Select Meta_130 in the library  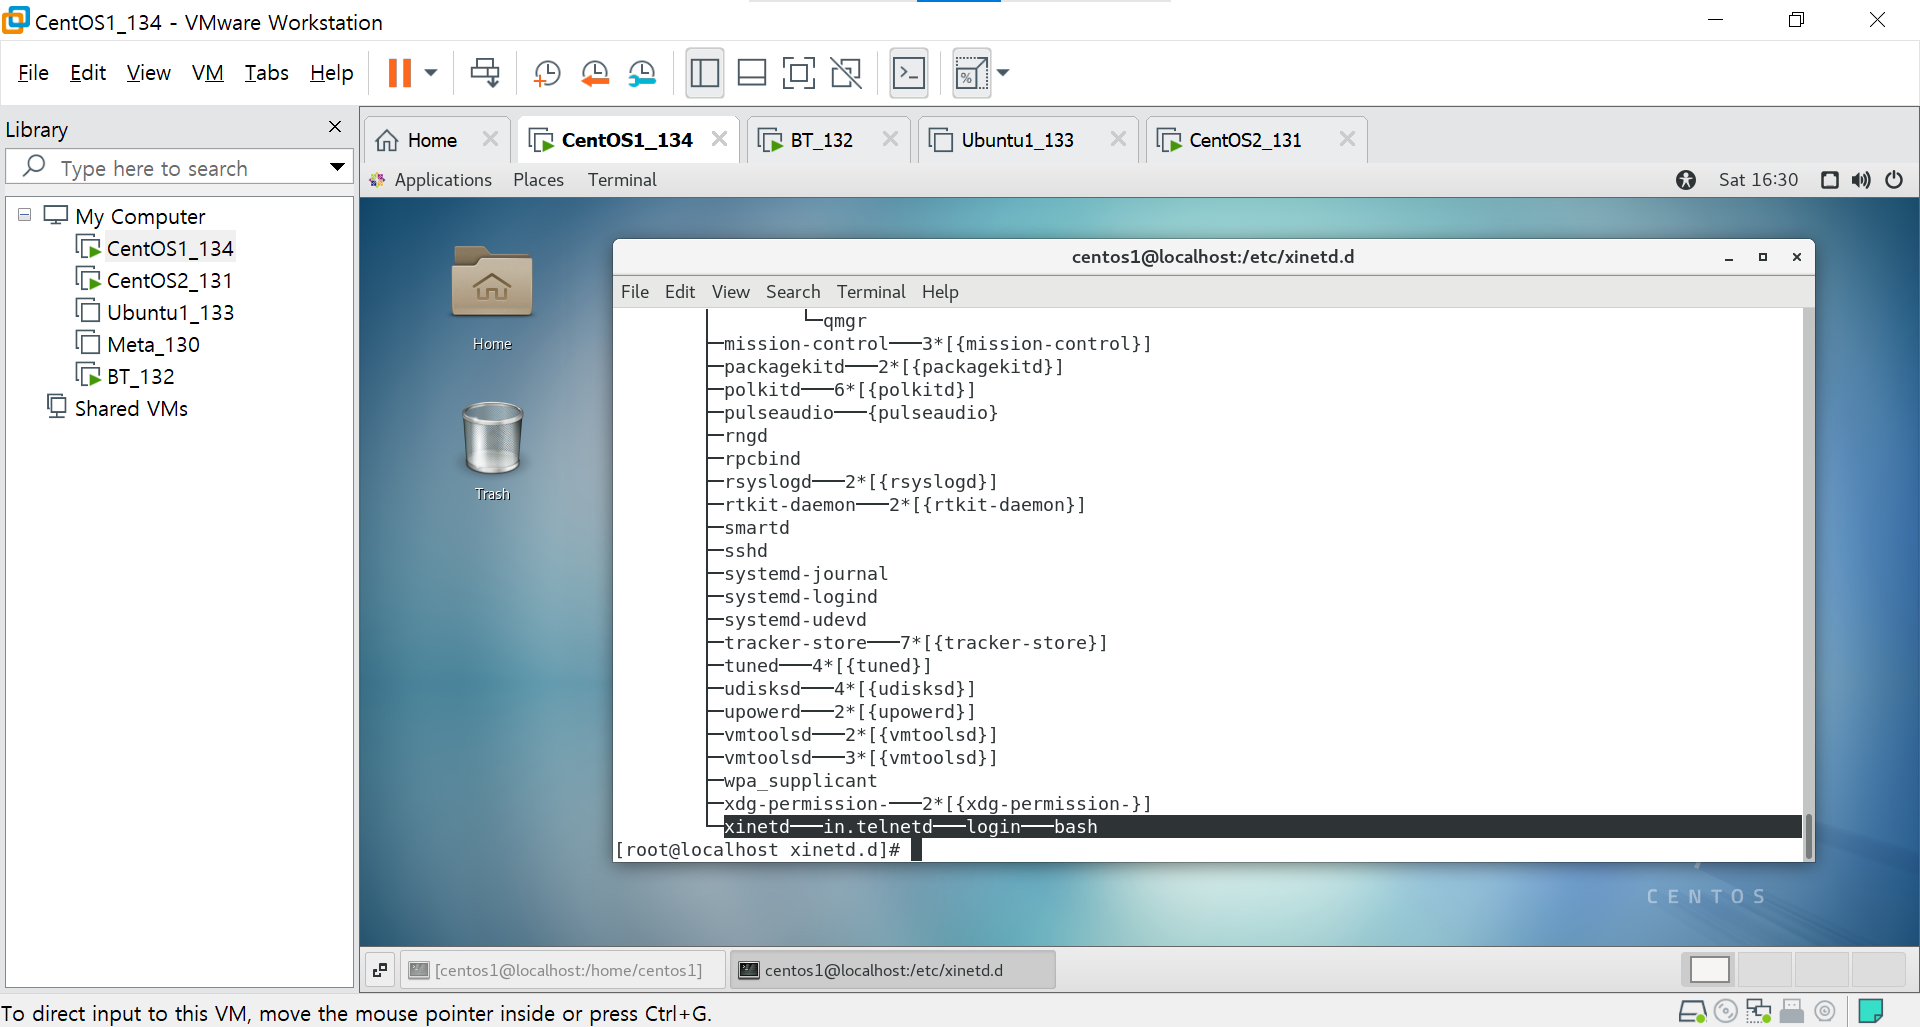coord(153,344)
